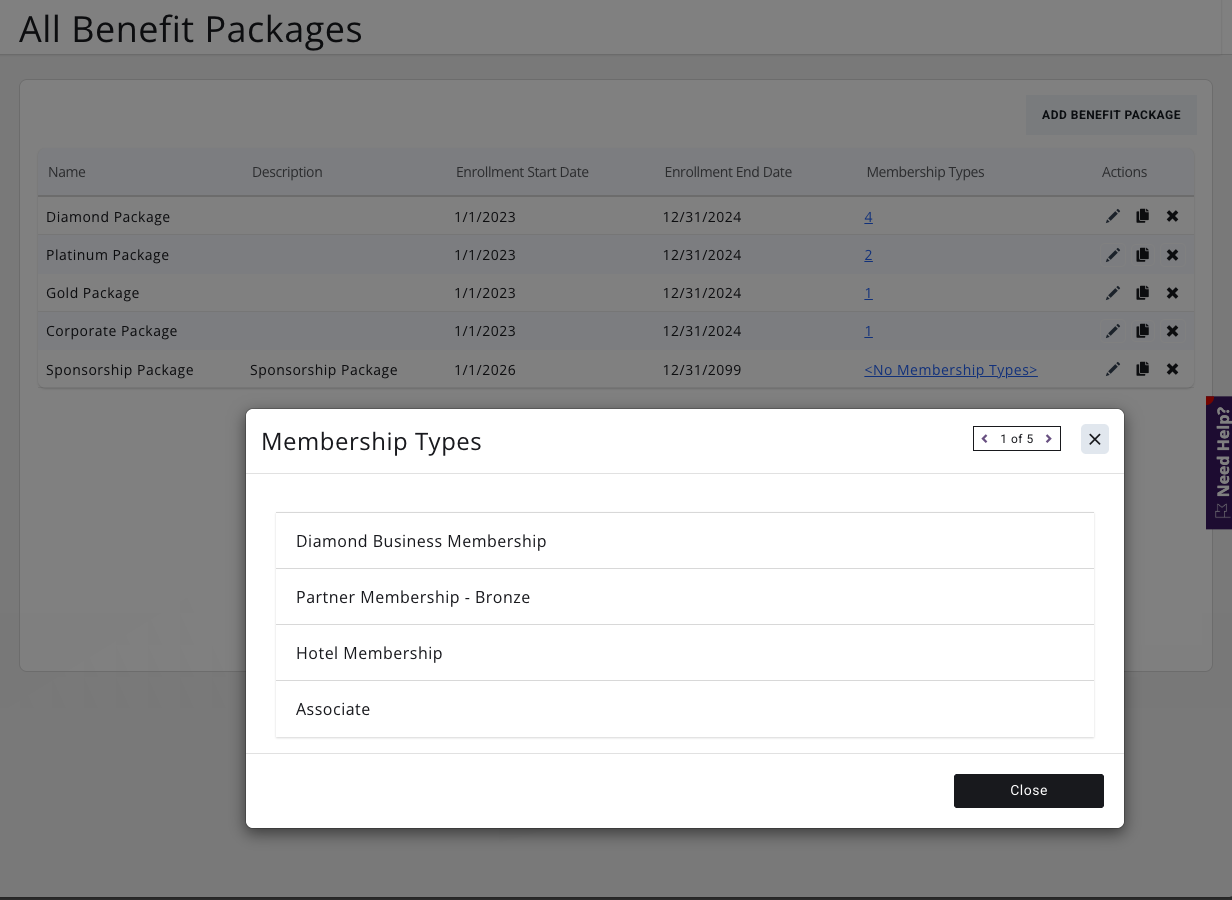Image resolution: width=1232 pixels, height=900 pixels.
Task: Click the 1 of 5 pager text
Action: [1017, 439]
